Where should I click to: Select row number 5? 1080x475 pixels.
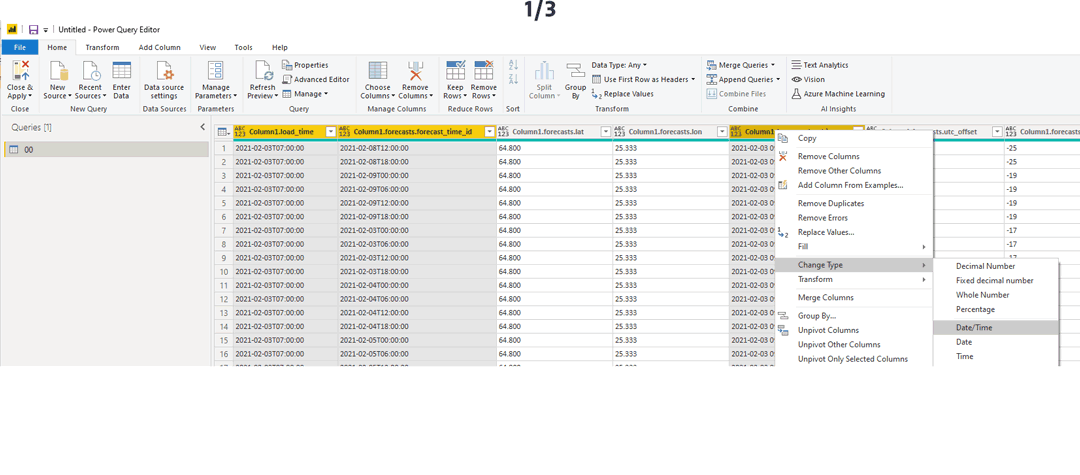(223, 203)
